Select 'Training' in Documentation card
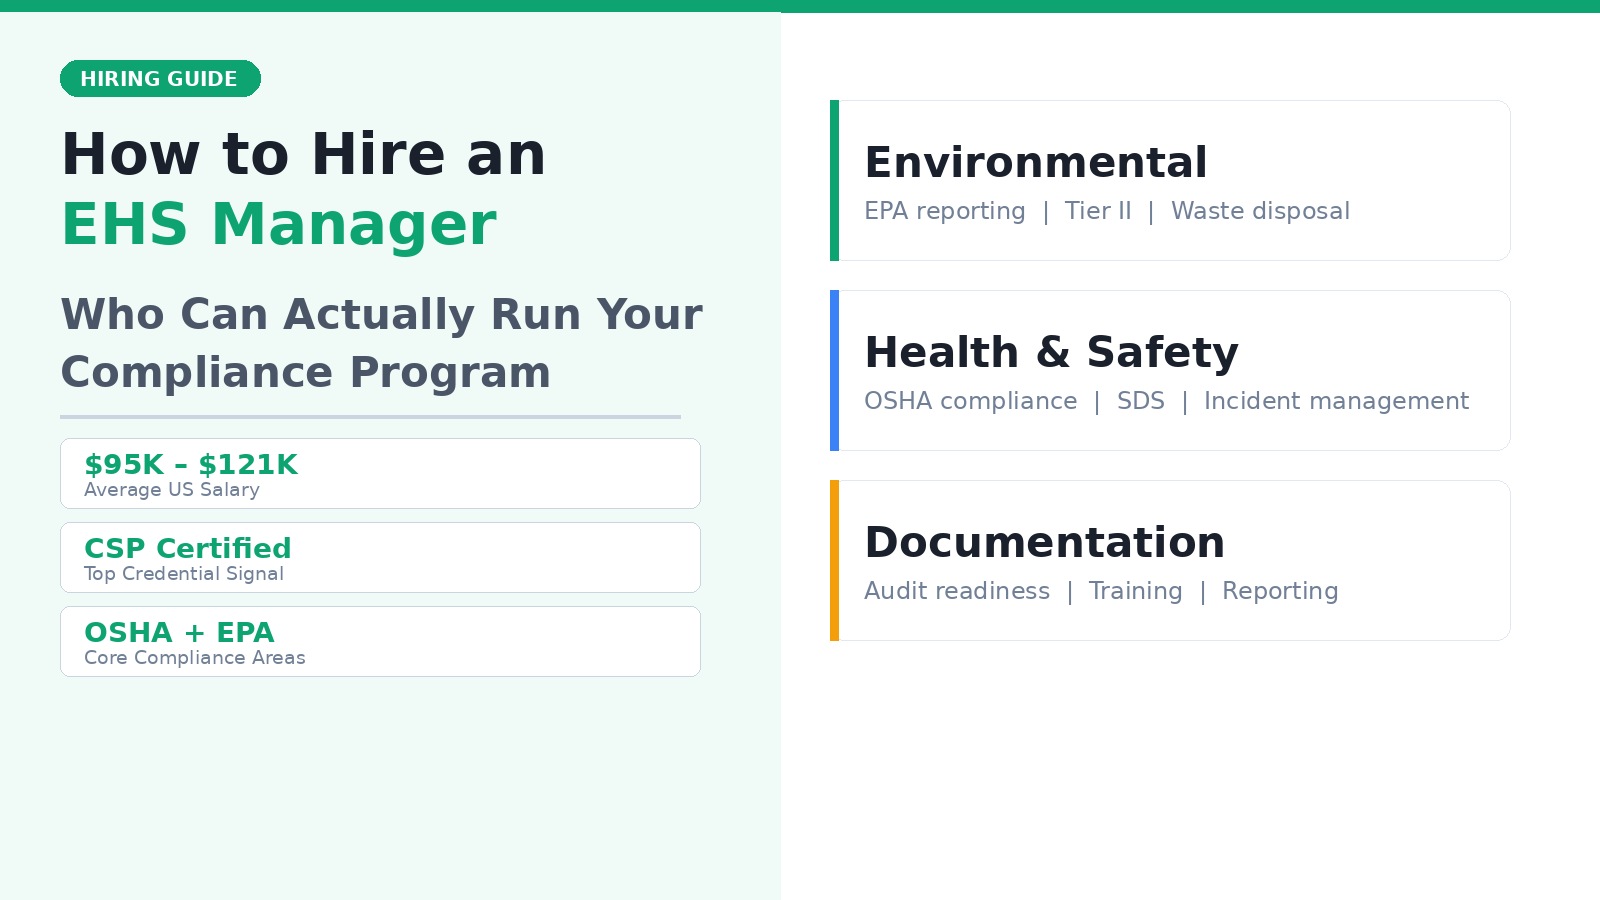This screenshot has height=900, width=1600. (x=1136, y=591)
